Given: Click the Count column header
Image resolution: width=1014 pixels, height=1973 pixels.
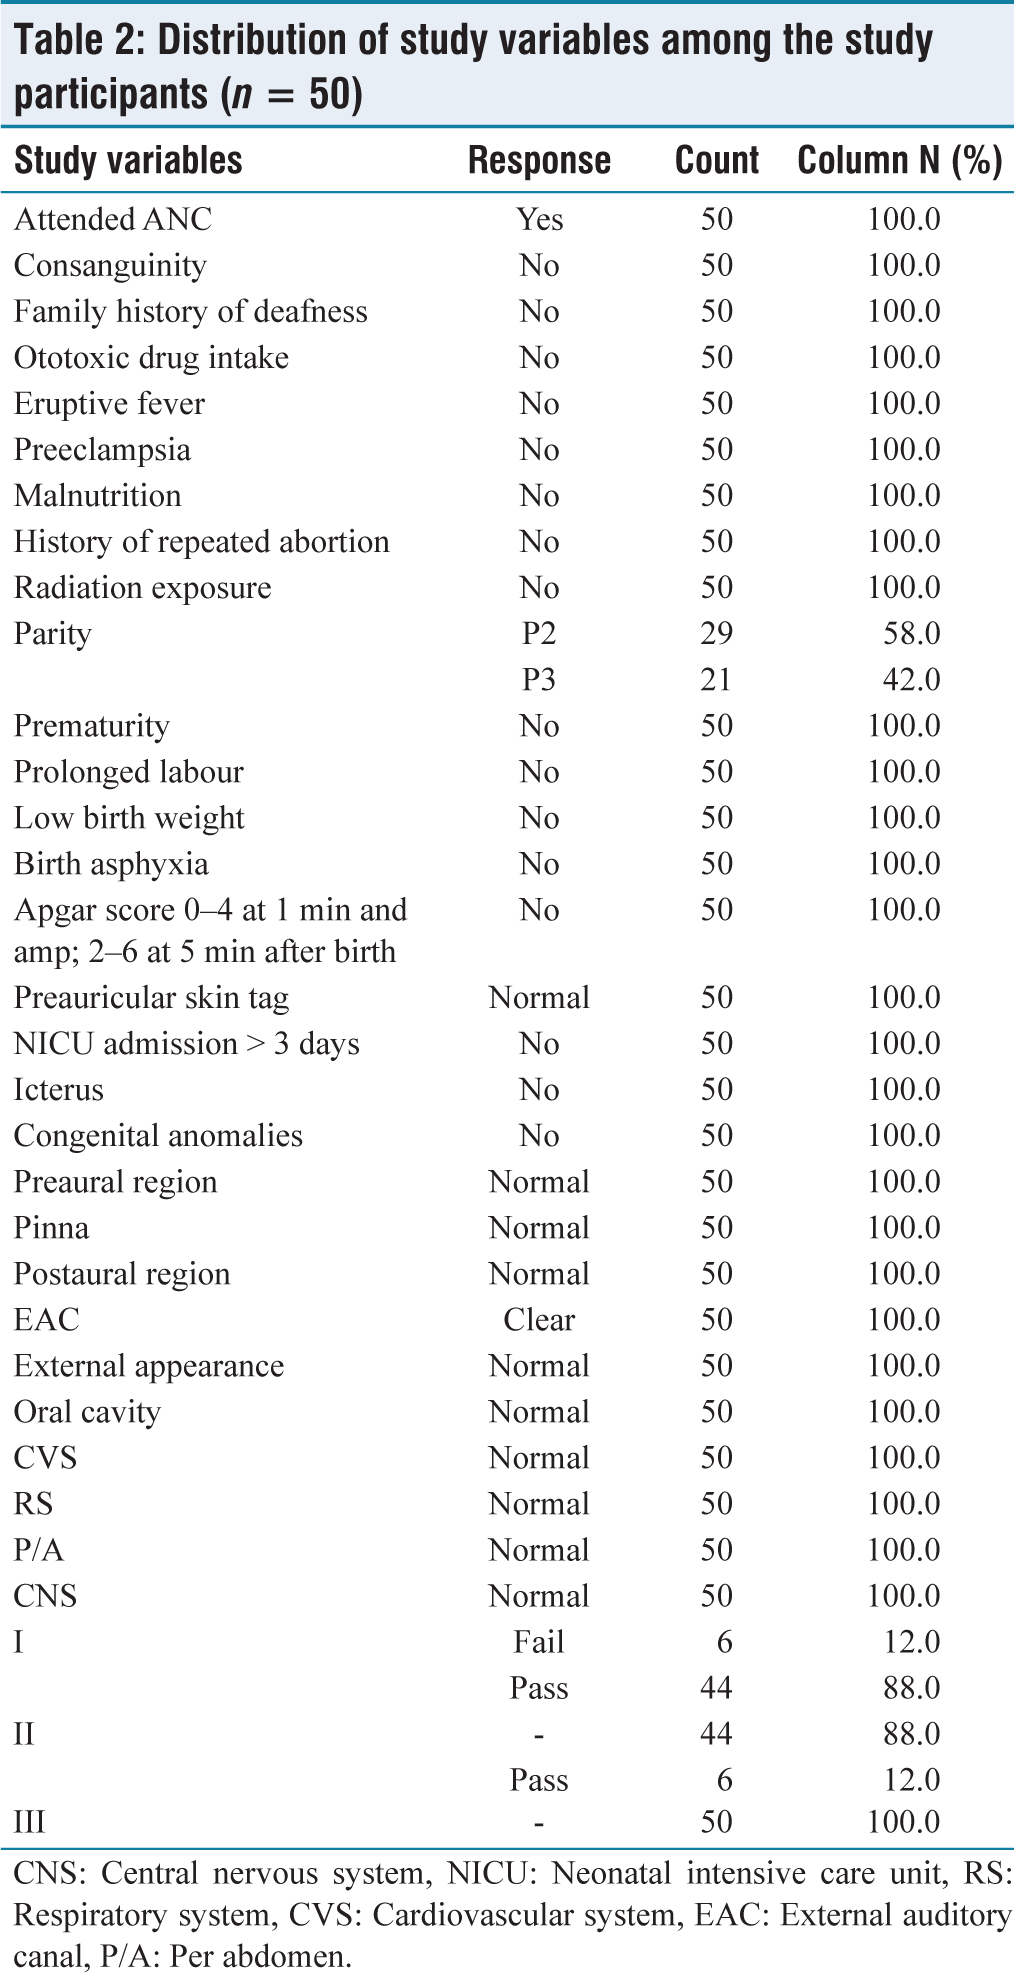Looking at the screenshot, I should click(x=717, y=160).
